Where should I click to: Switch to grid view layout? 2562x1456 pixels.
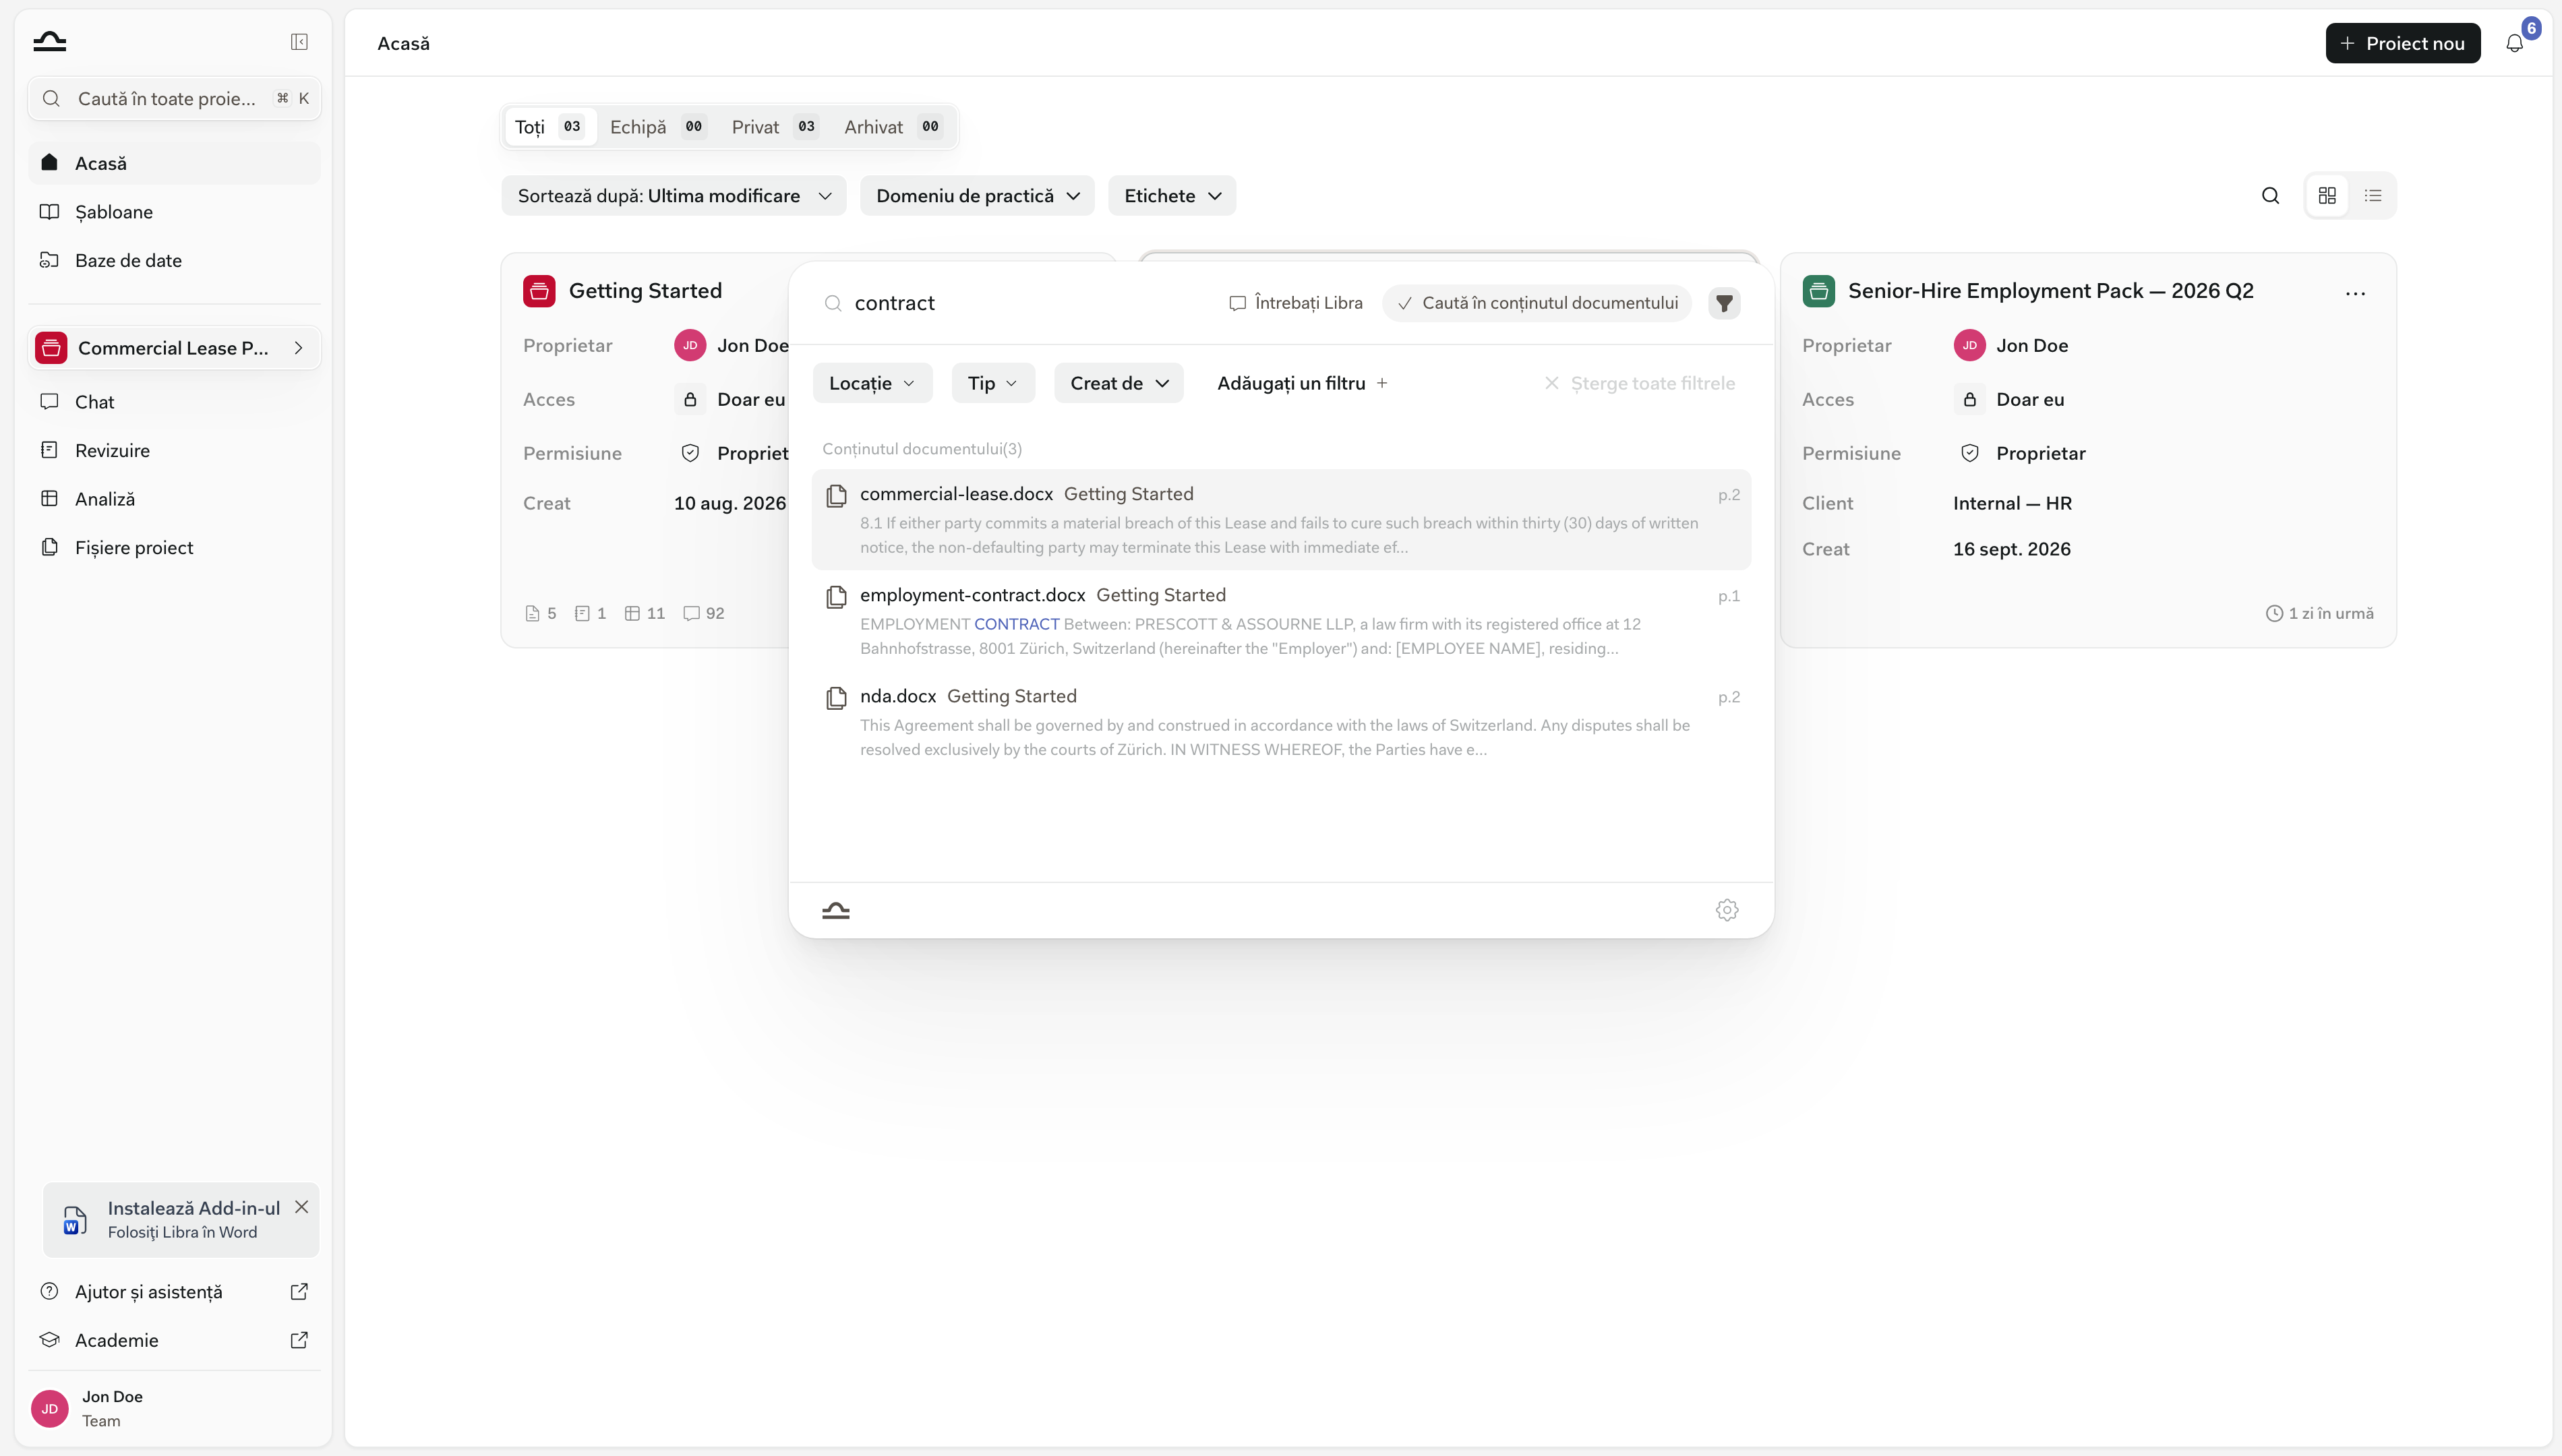pyautogui.click(x=2327, y=196)
